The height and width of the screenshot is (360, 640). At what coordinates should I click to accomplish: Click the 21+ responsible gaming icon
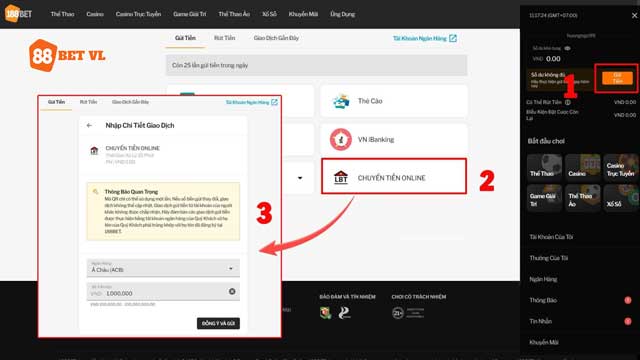[398, 313]
